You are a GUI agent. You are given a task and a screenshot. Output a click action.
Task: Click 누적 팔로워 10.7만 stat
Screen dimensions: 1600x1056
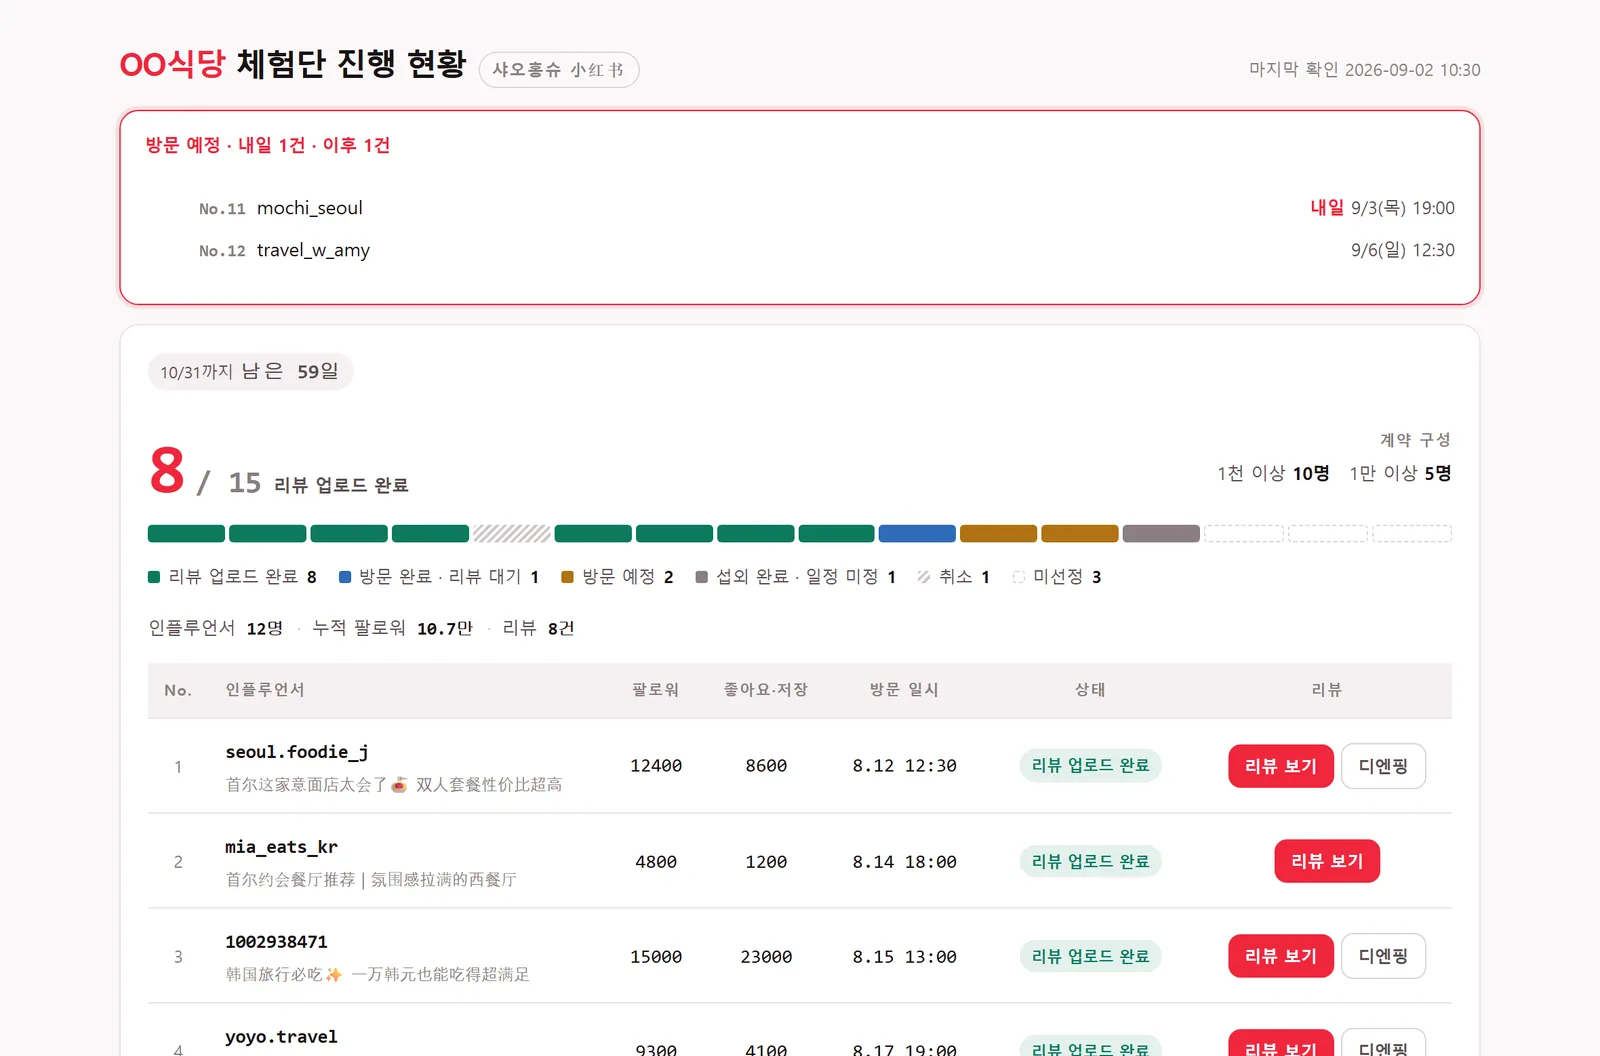coord(392,628)
